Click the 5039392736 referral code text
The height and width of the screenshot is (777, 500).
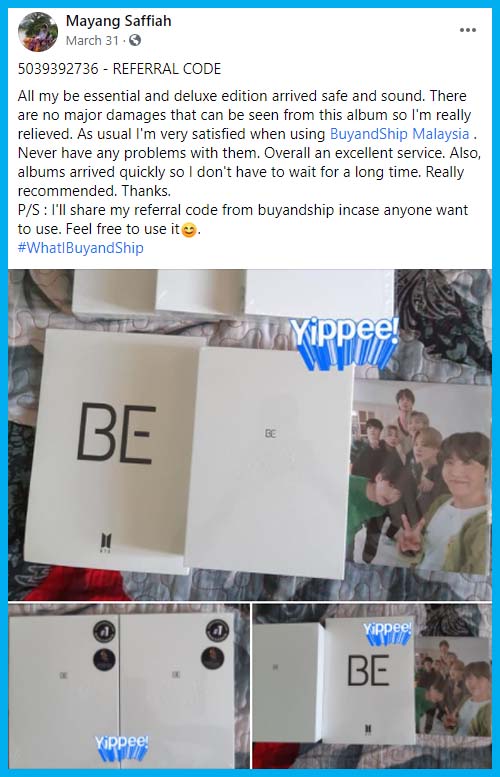pyautogui.click(x=58, y=69)
